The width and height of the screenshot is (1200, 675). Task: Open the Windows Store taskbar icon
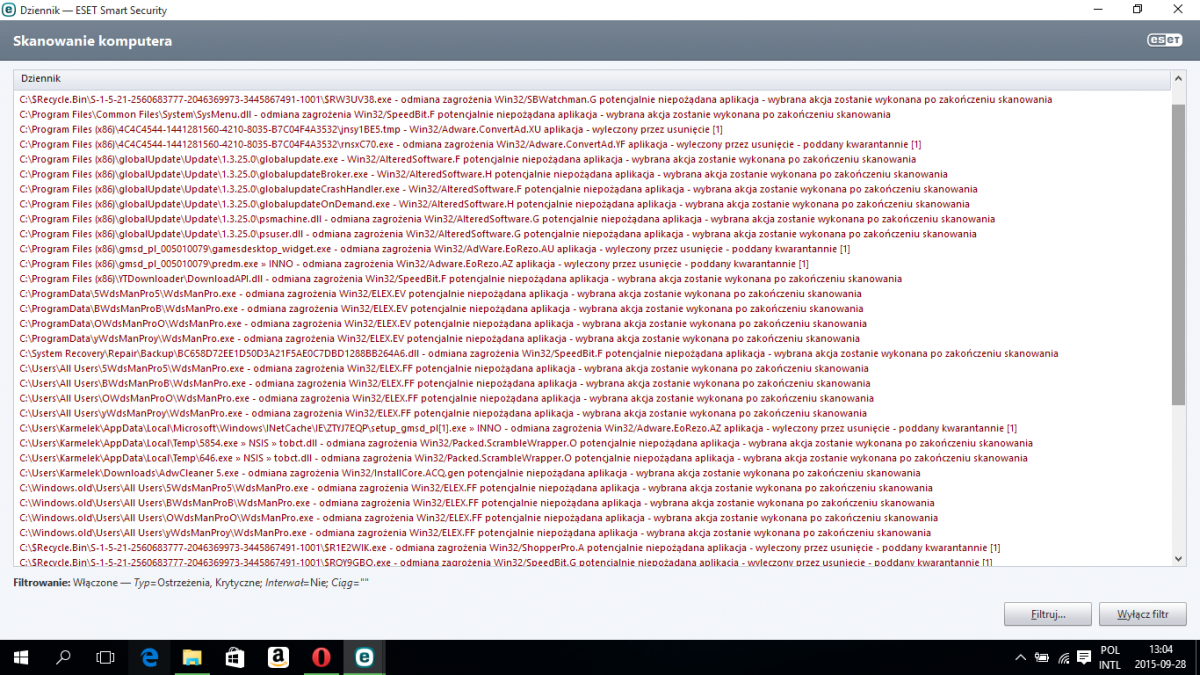click(235, 657)
